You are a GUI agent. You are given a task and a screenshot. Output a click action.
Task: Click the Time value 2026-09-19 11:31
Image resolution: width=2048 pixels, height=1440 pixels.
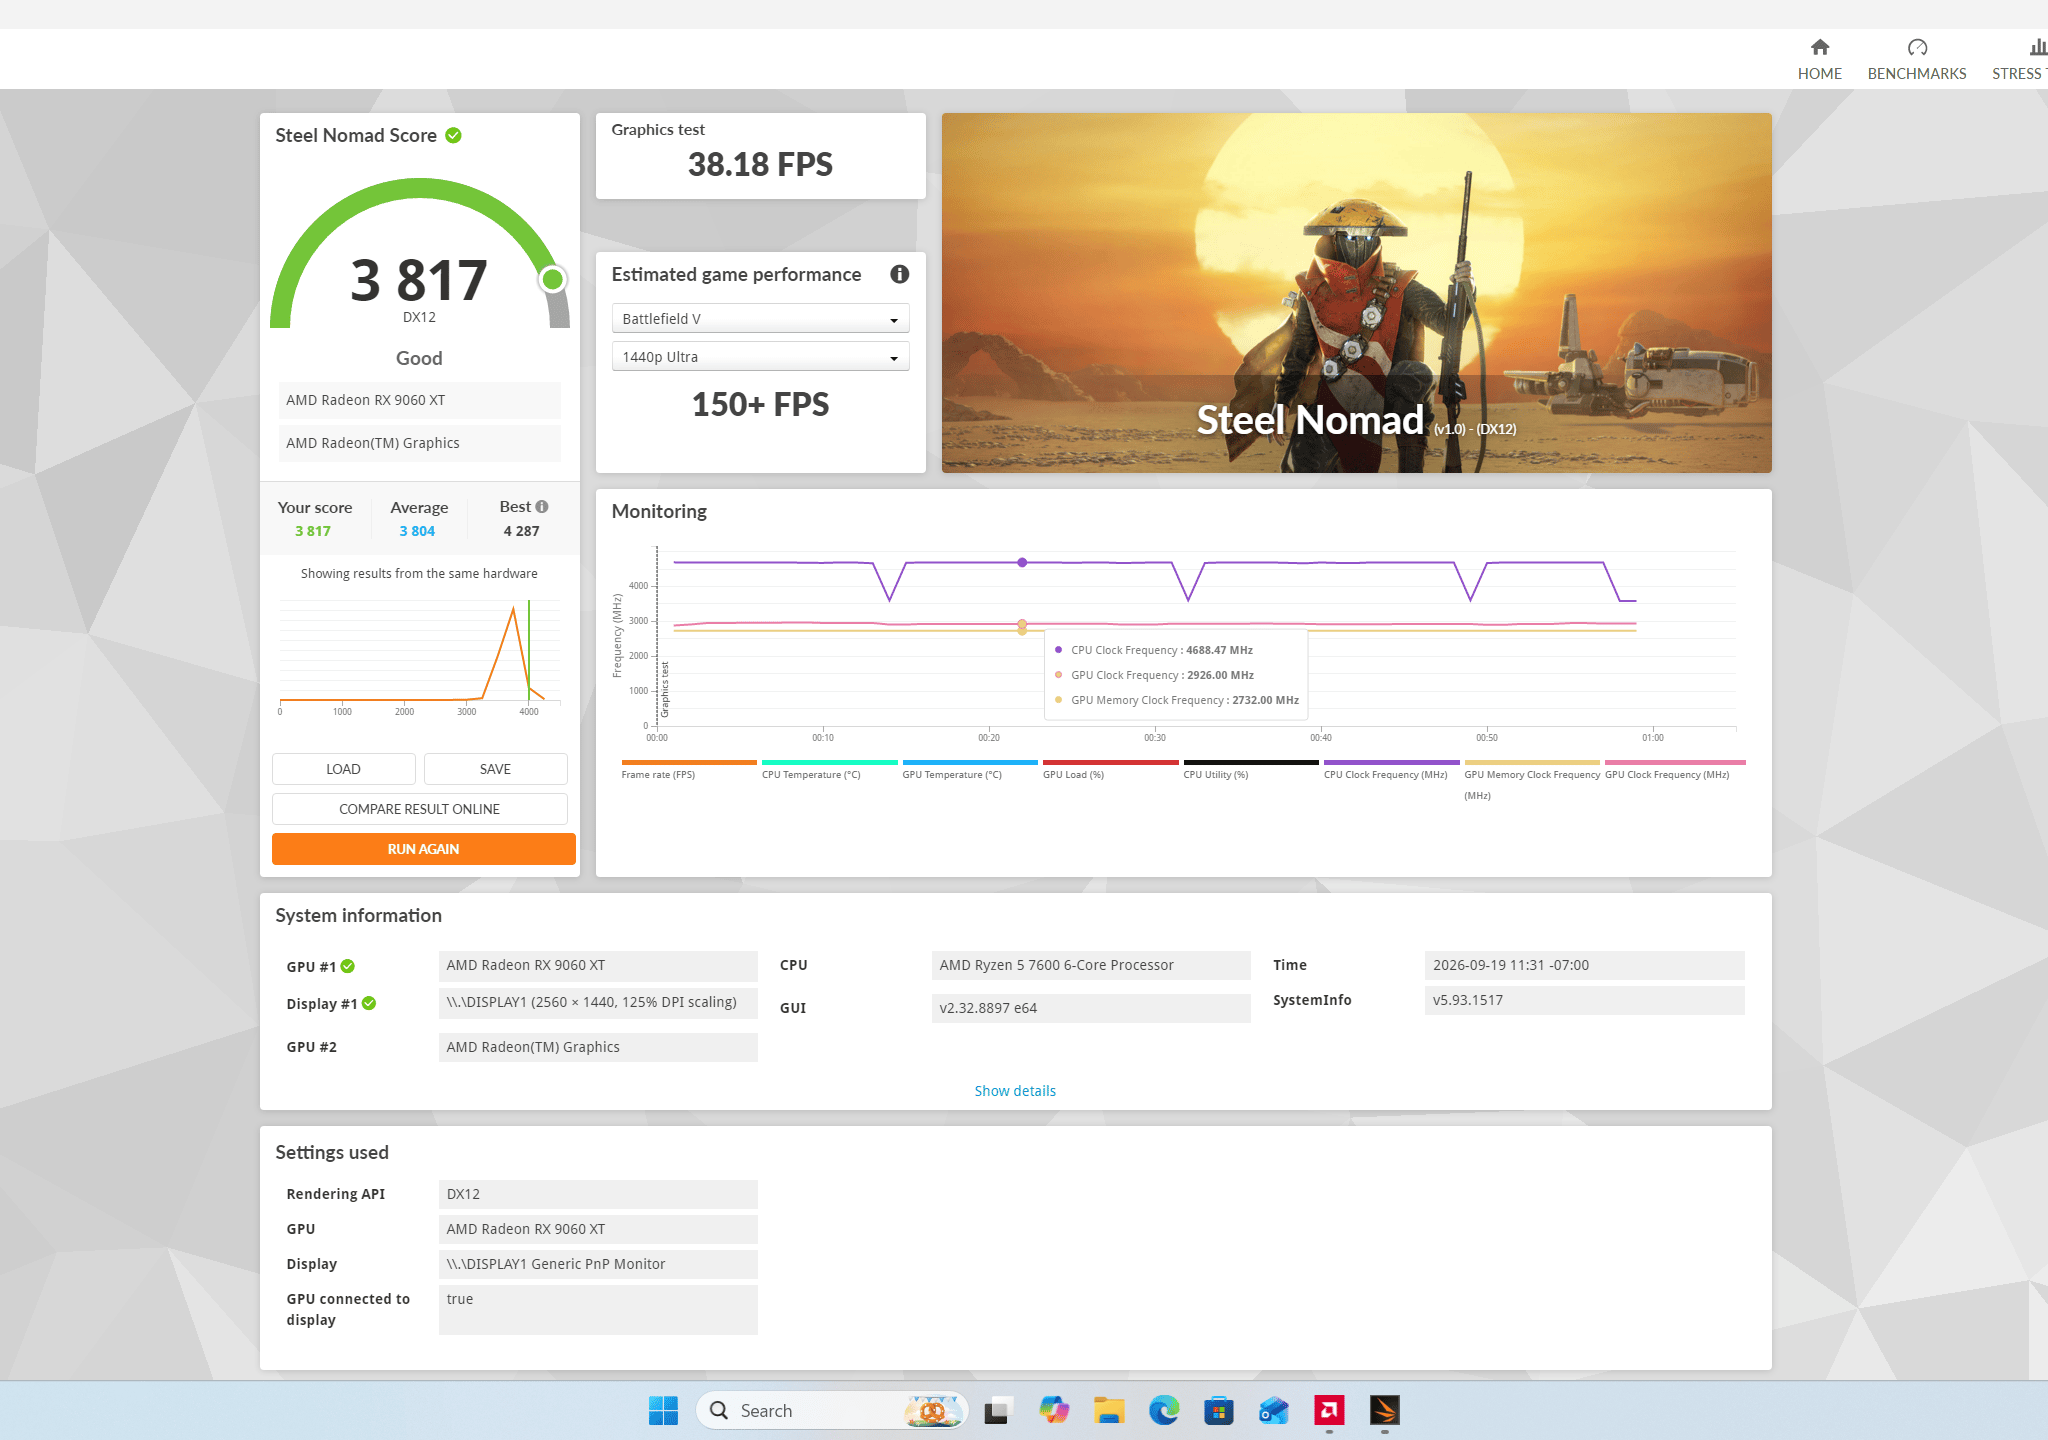tap(1584, 965)
